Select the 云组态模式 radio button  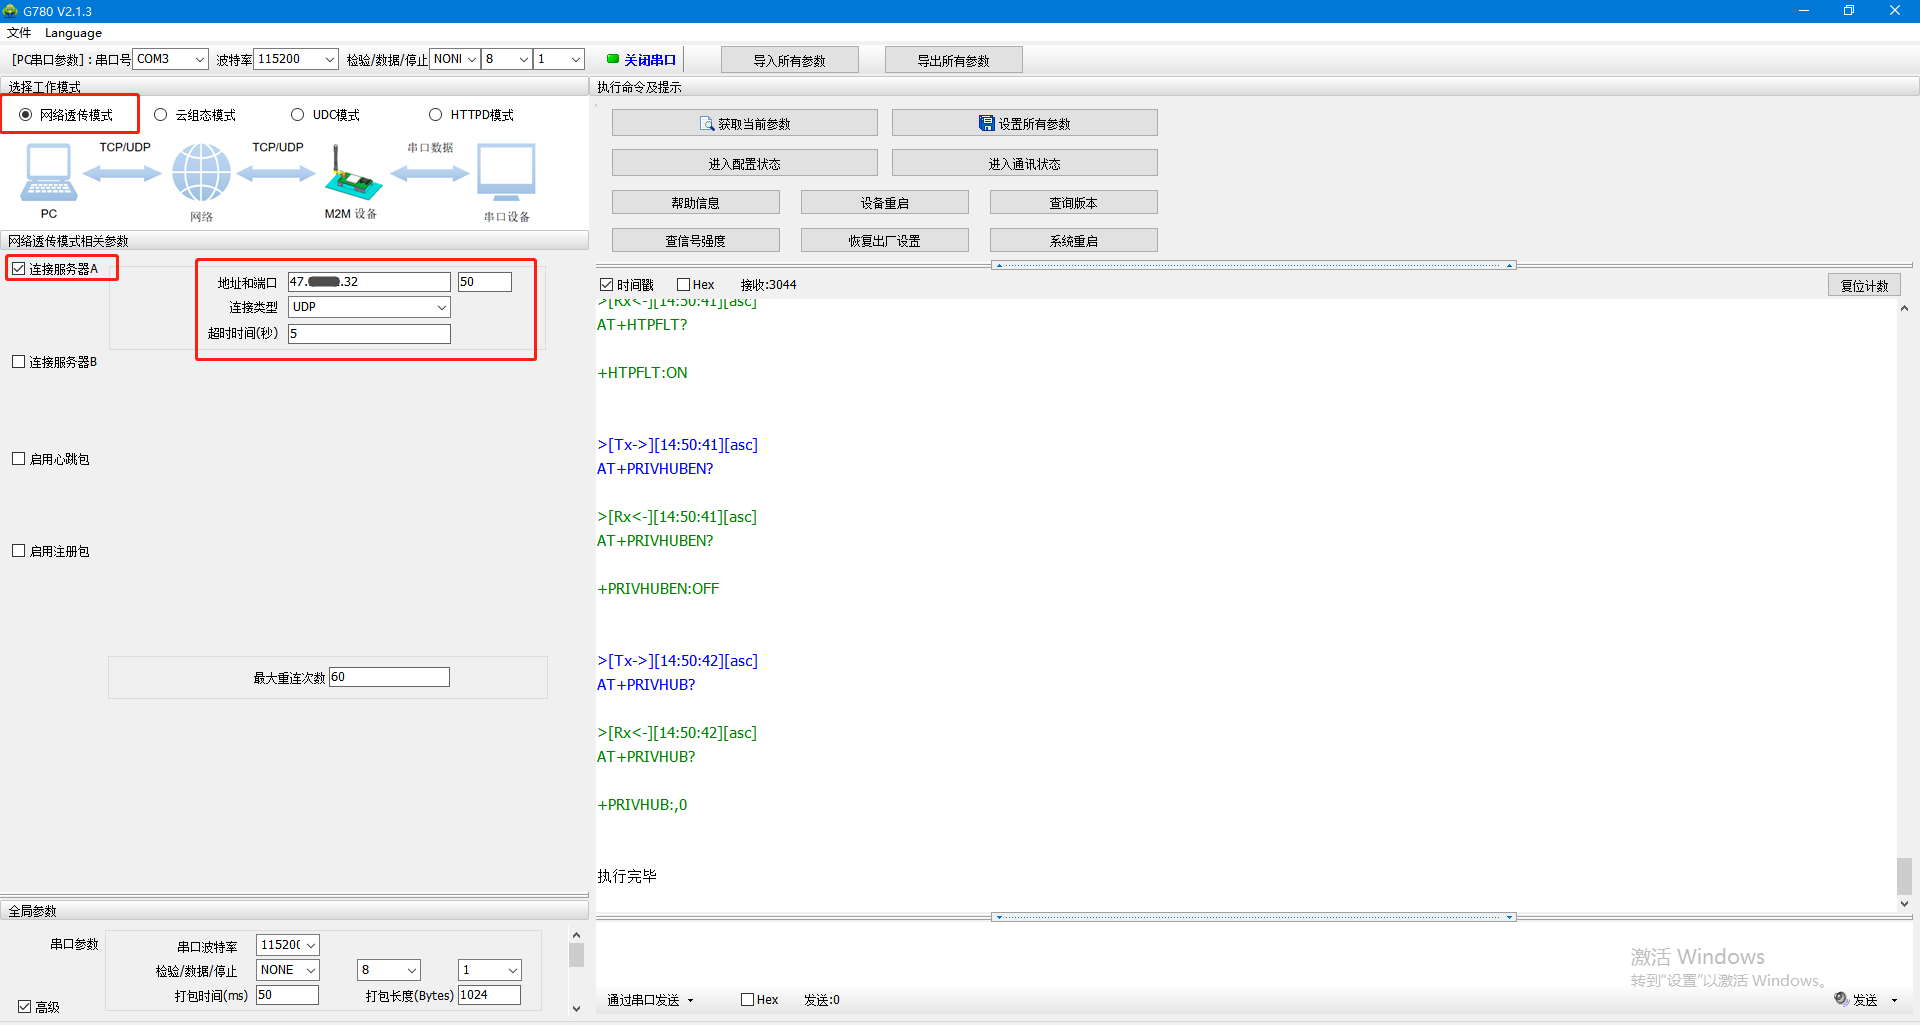161,115
